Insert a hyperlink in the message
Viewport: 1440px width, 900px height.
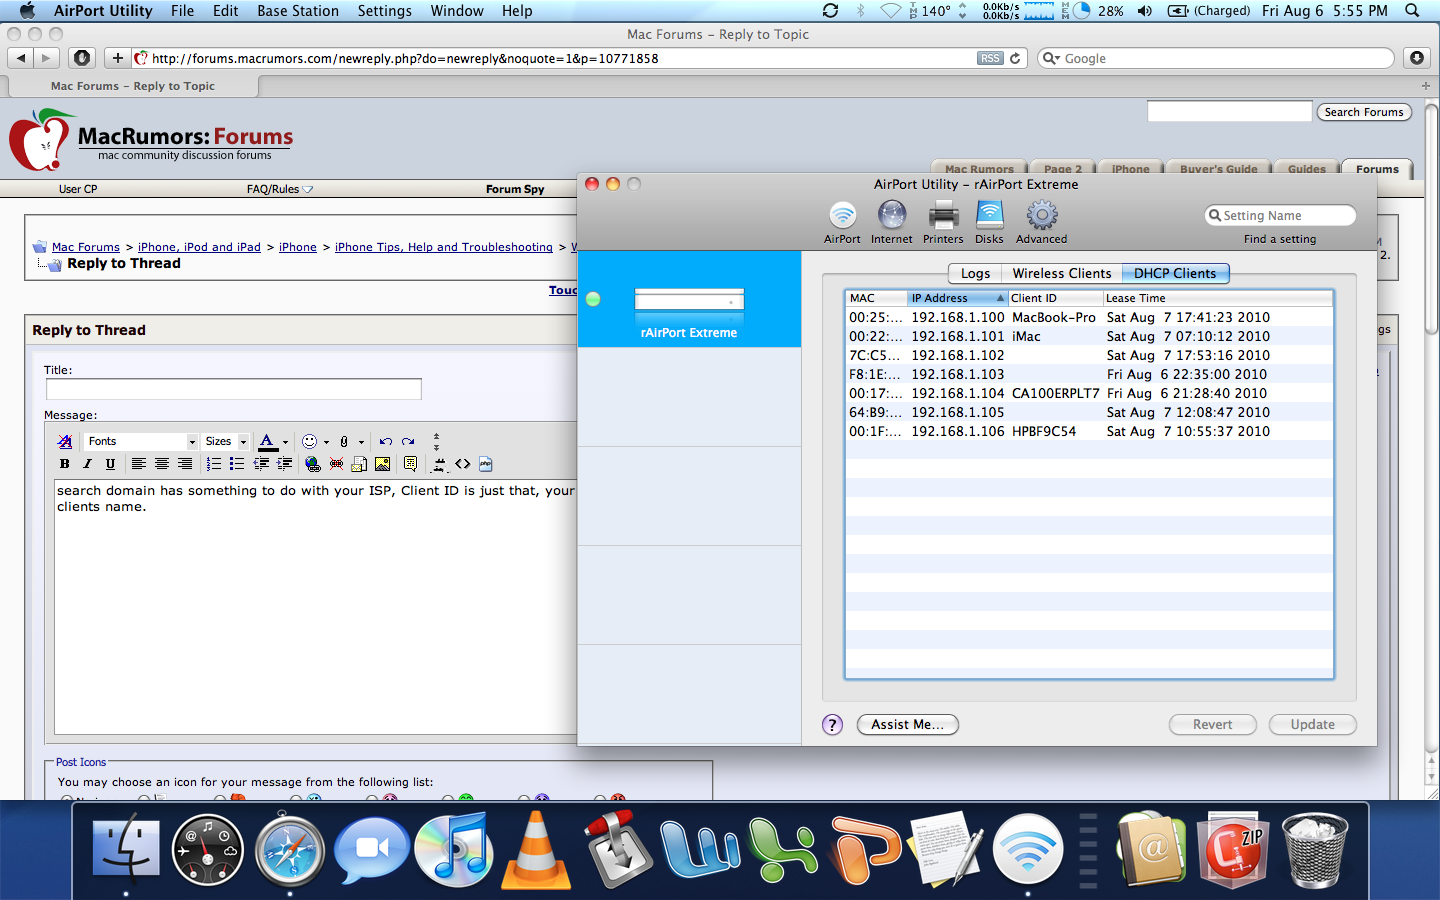(x=313, y=464)
